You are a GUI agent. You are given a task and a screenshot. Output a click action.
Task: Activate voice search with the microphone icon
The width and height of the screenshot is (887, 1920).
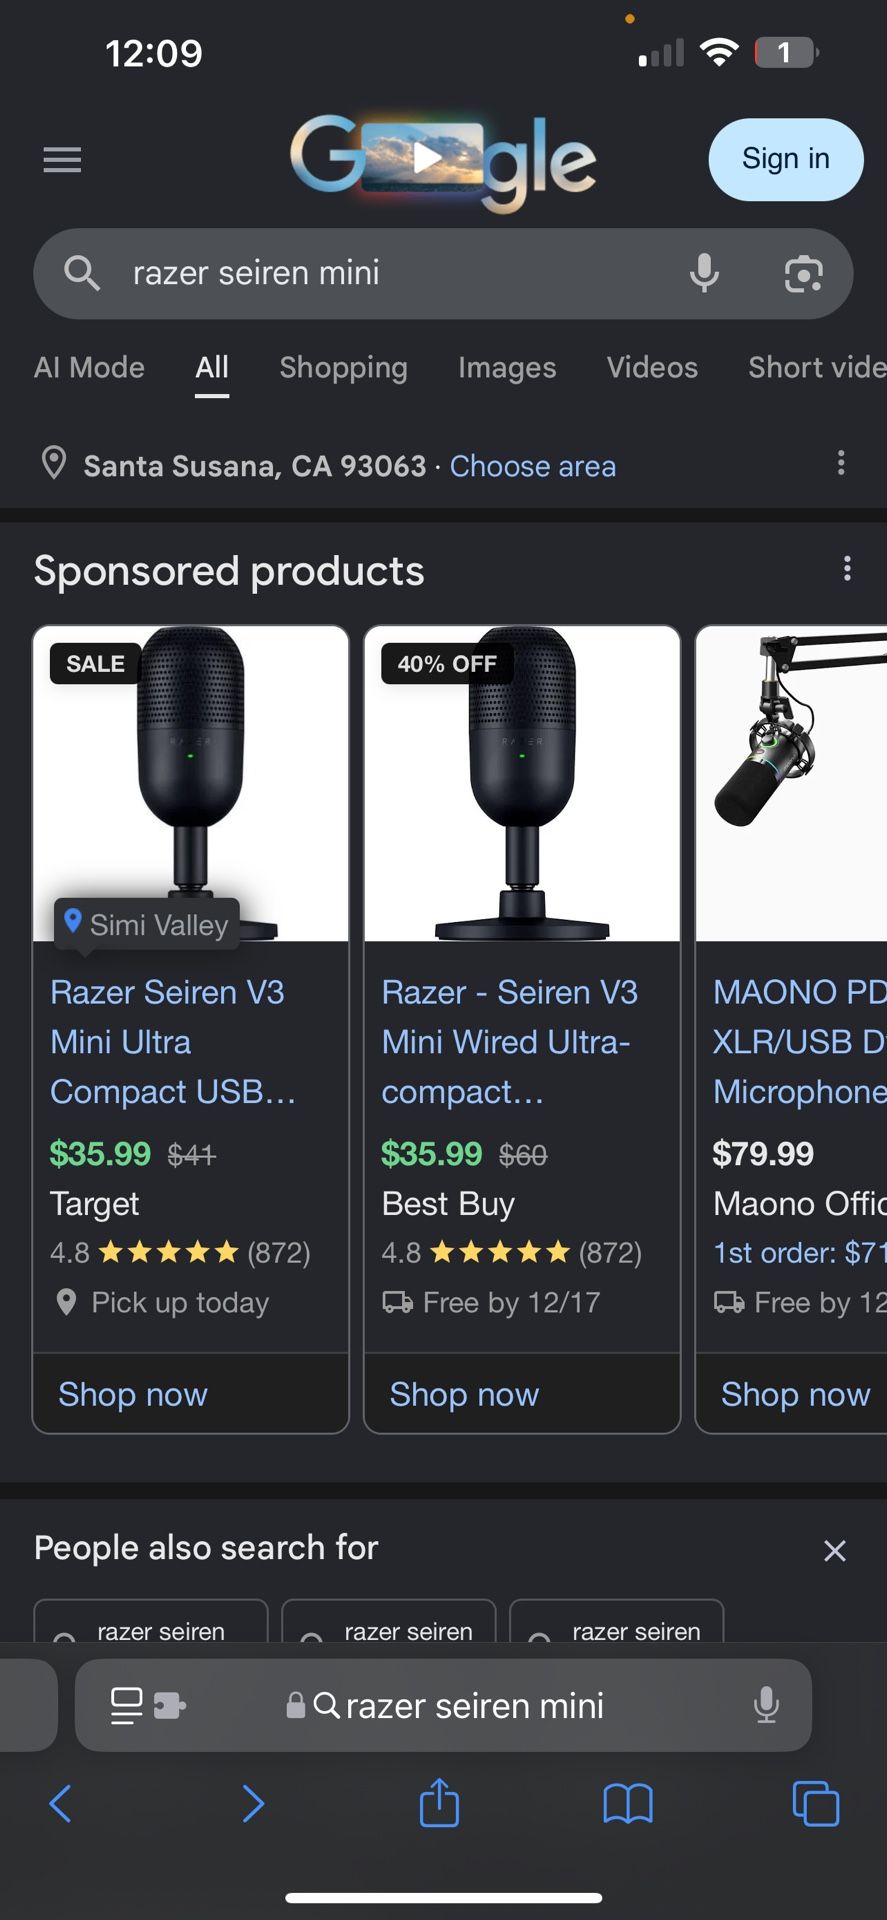(705, 273)
